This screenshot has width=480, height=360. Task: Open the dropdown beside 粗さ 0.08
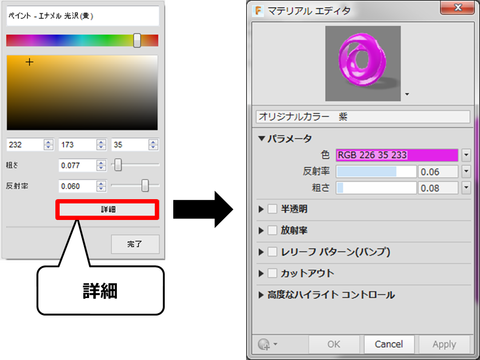point(466,188)
